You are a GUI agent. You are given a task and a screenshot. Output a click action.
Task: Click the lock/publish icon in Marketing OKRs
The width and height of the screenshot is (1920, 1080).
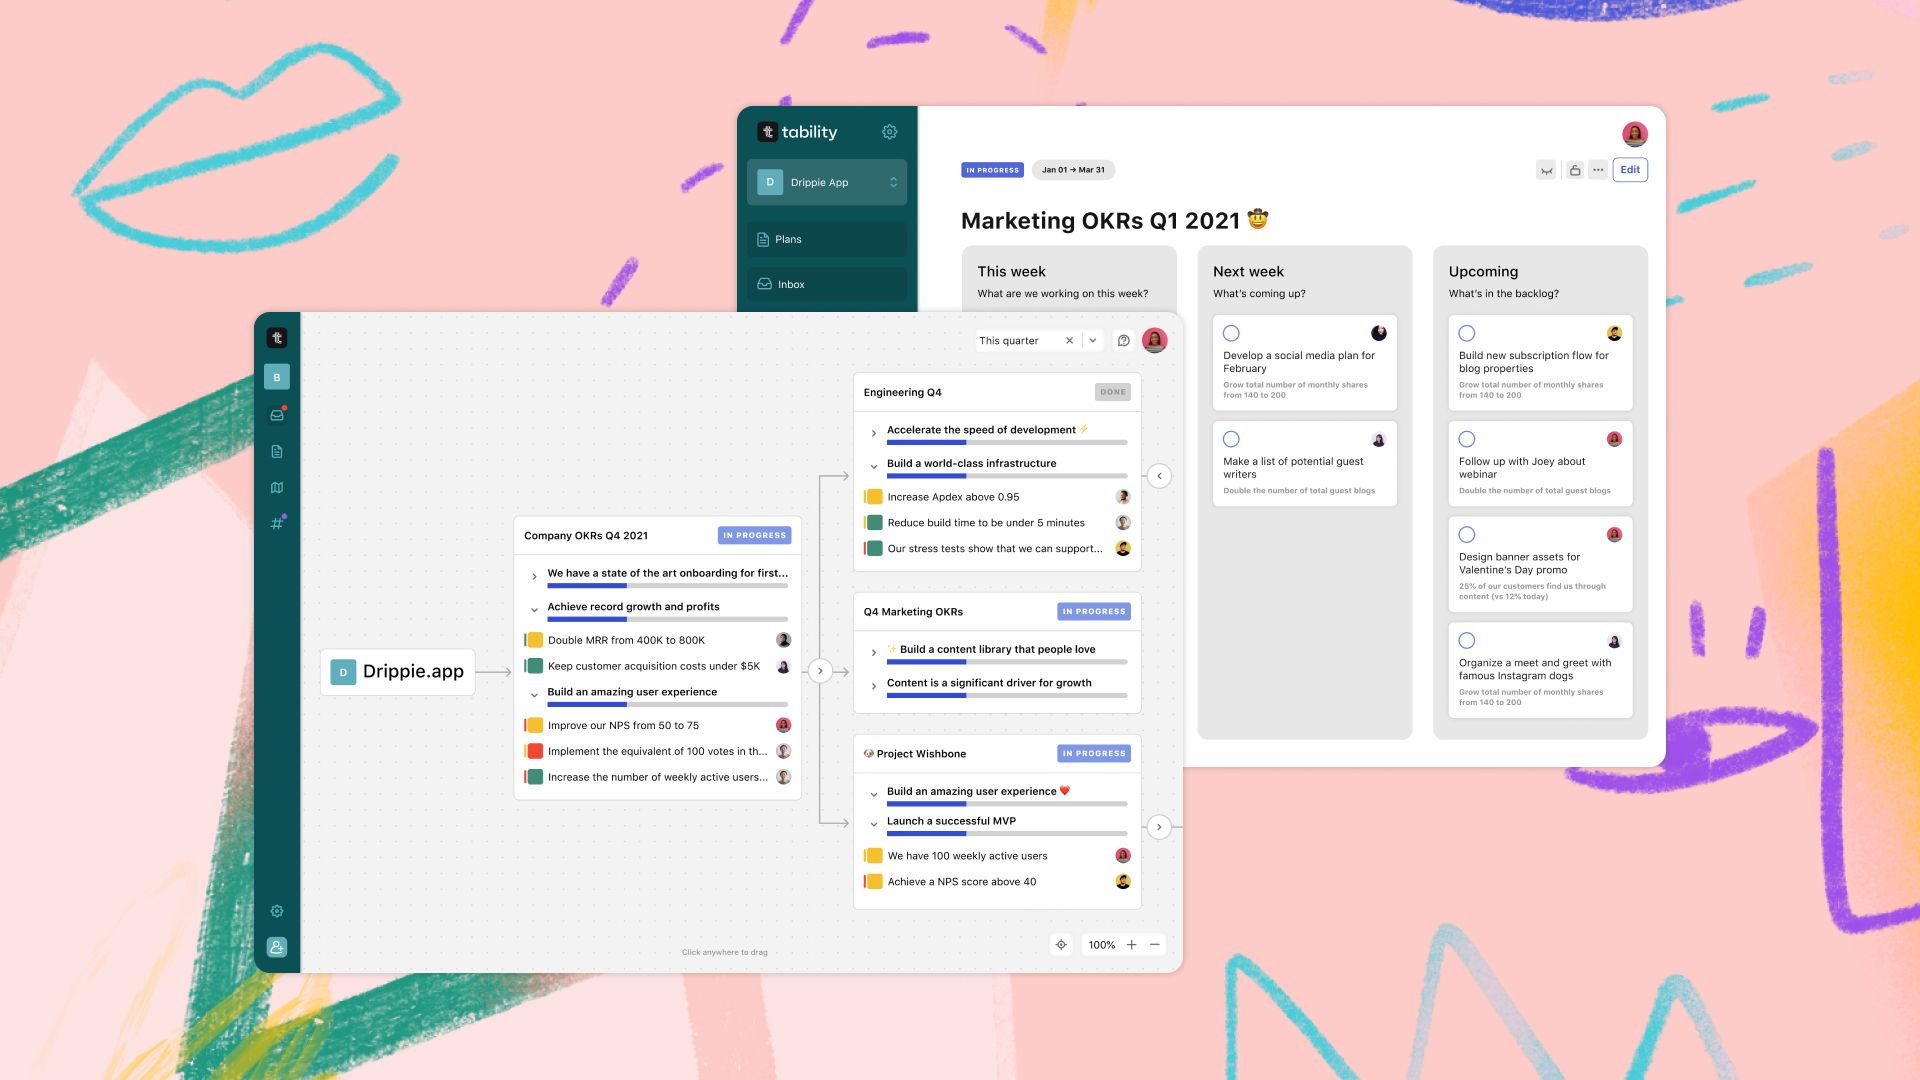(x=1575, y=169)
